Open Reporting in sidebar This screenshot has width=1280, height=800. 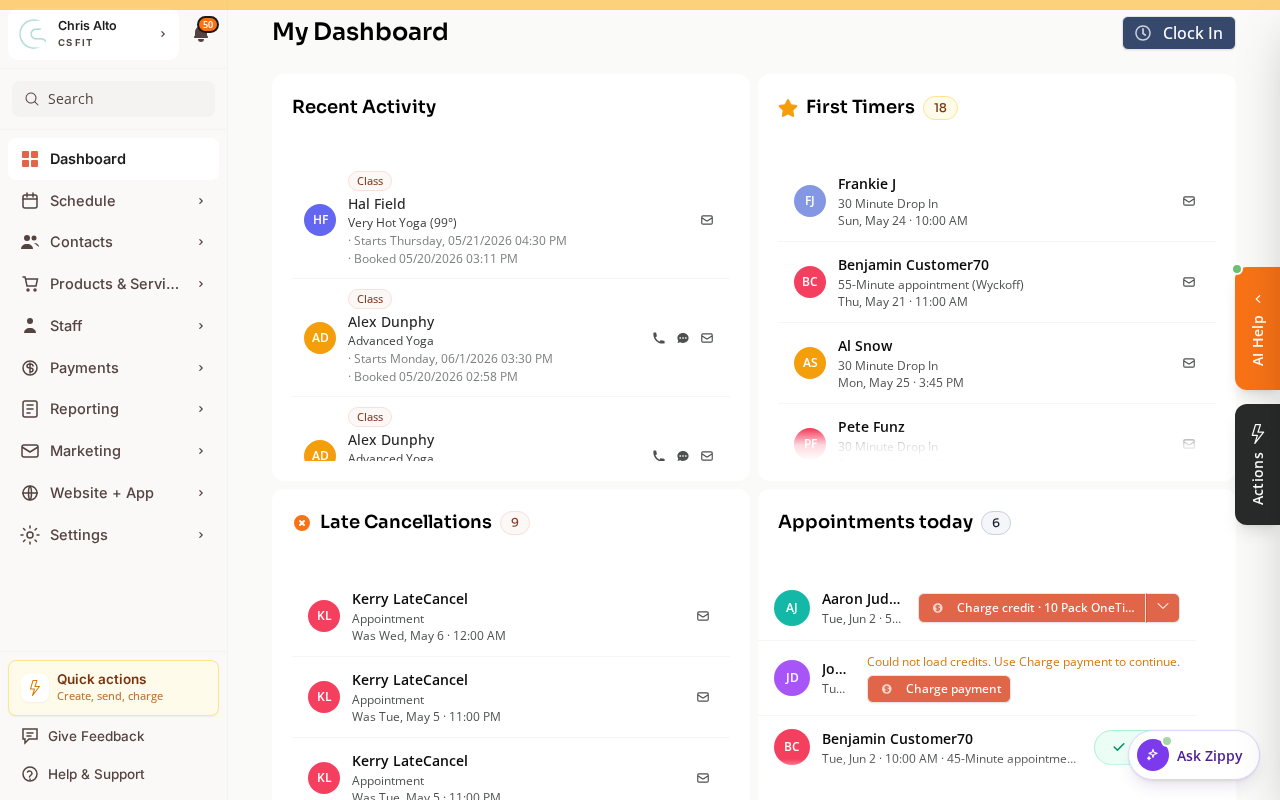tap(113, 409)
